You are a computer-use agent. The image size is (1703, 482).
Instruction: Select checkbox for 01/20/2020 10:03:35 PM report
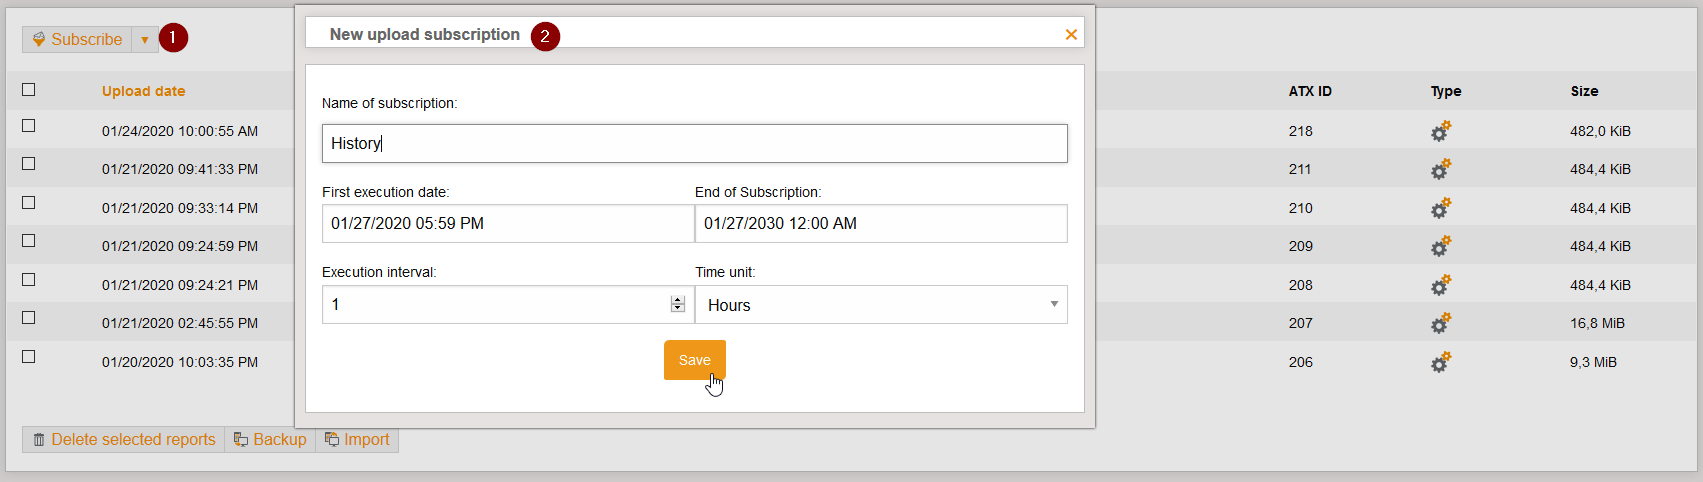29,357
